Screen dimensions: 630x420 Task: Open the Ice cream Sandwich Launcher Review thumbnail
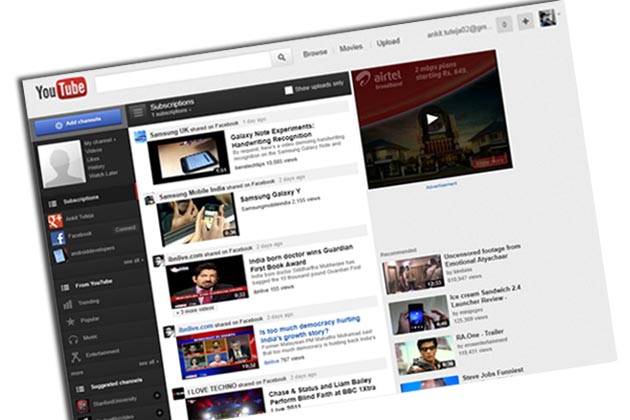pos(419,315)
